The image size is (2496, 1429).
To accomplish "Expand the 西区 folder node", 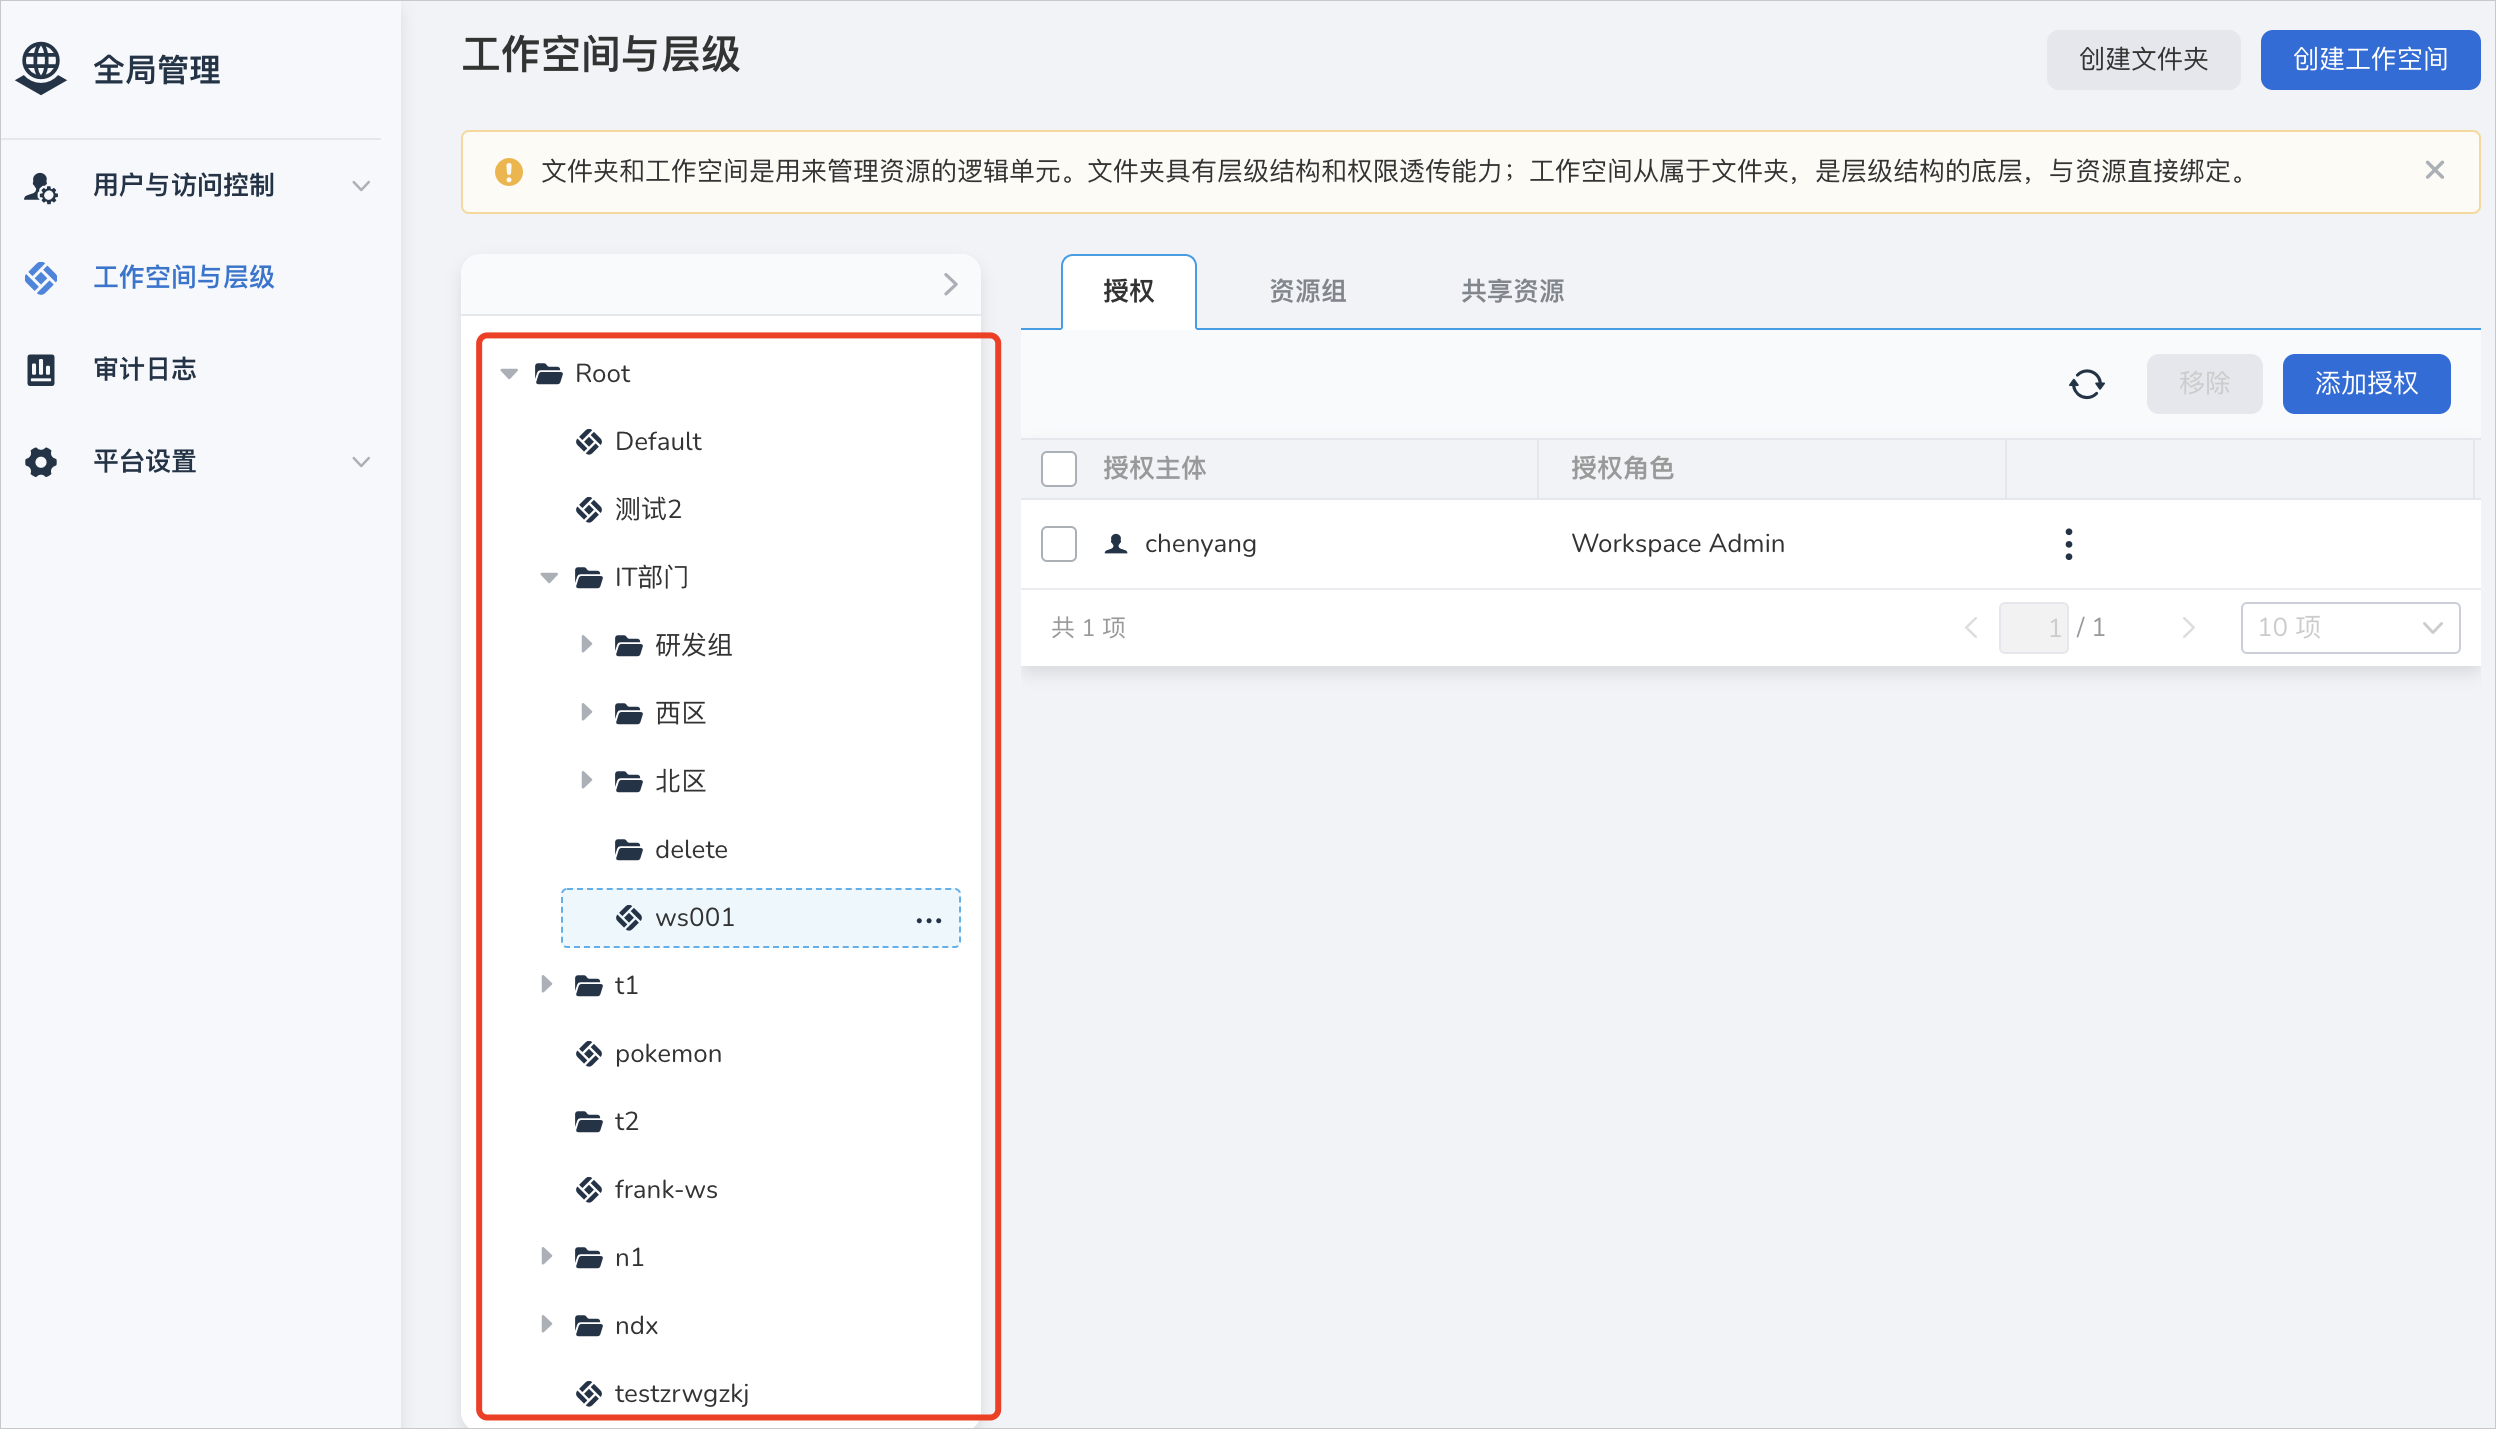I will tap(587, 712).
